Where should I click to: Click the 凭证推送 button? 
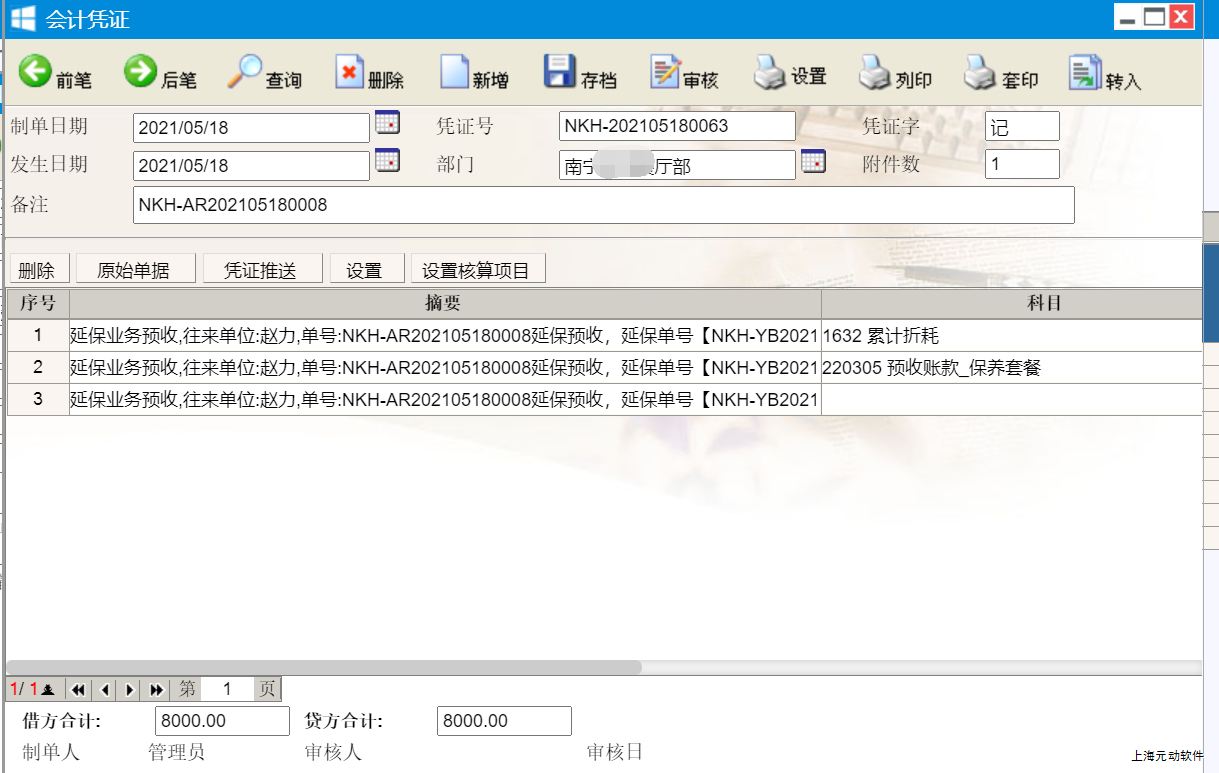click(266, 270)
